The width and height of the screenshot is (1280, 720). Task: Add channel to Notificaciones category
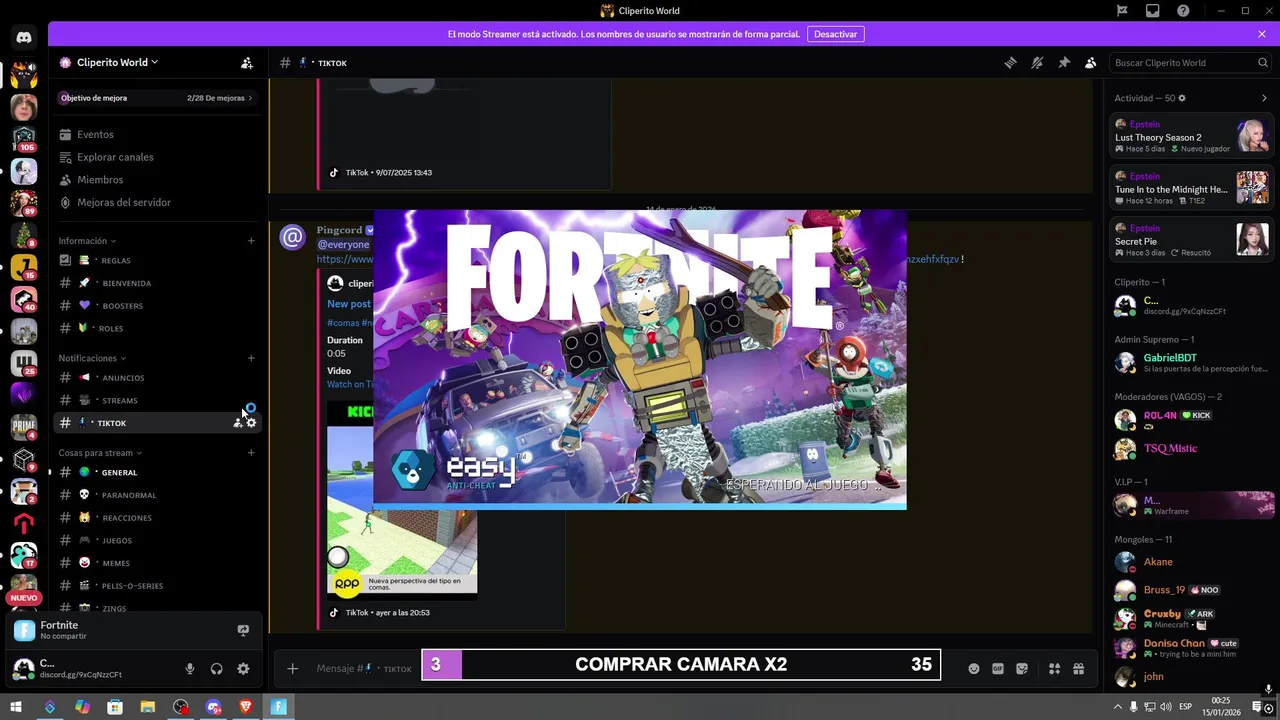tap(251, 358)
